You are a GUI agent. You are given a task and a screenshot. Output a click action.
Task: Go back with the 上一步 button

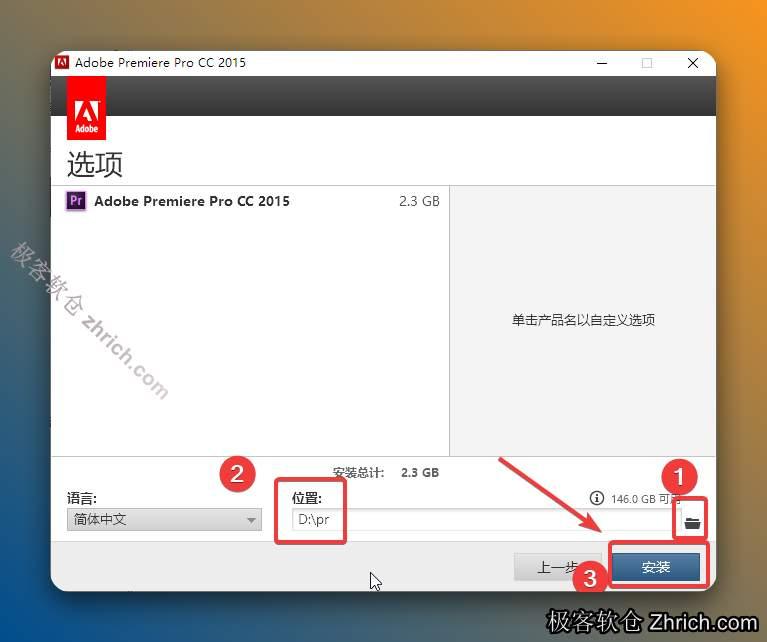557,567
